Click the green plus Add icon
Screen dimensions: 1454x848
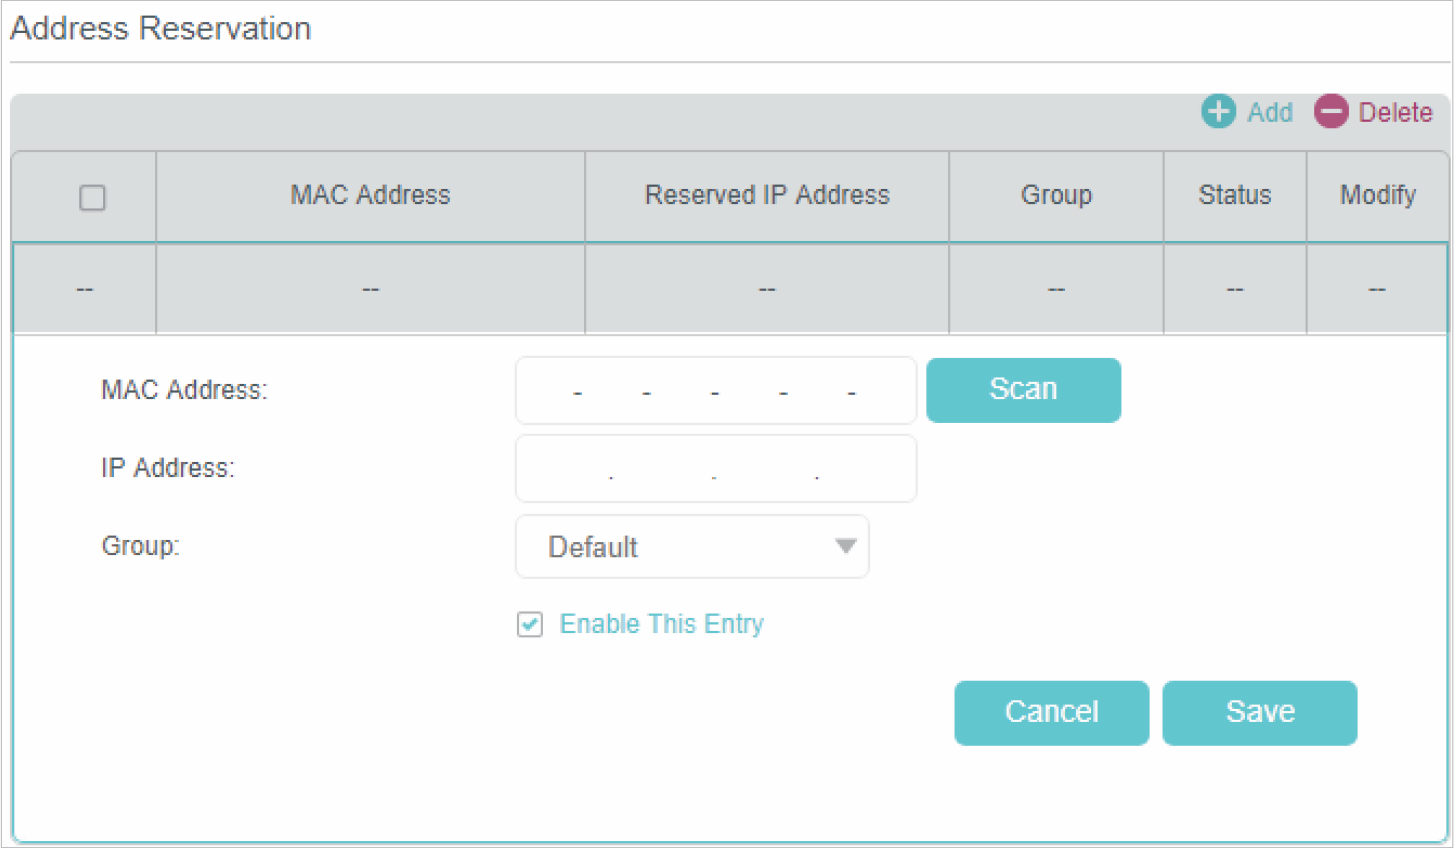[x=1217, y=111]
